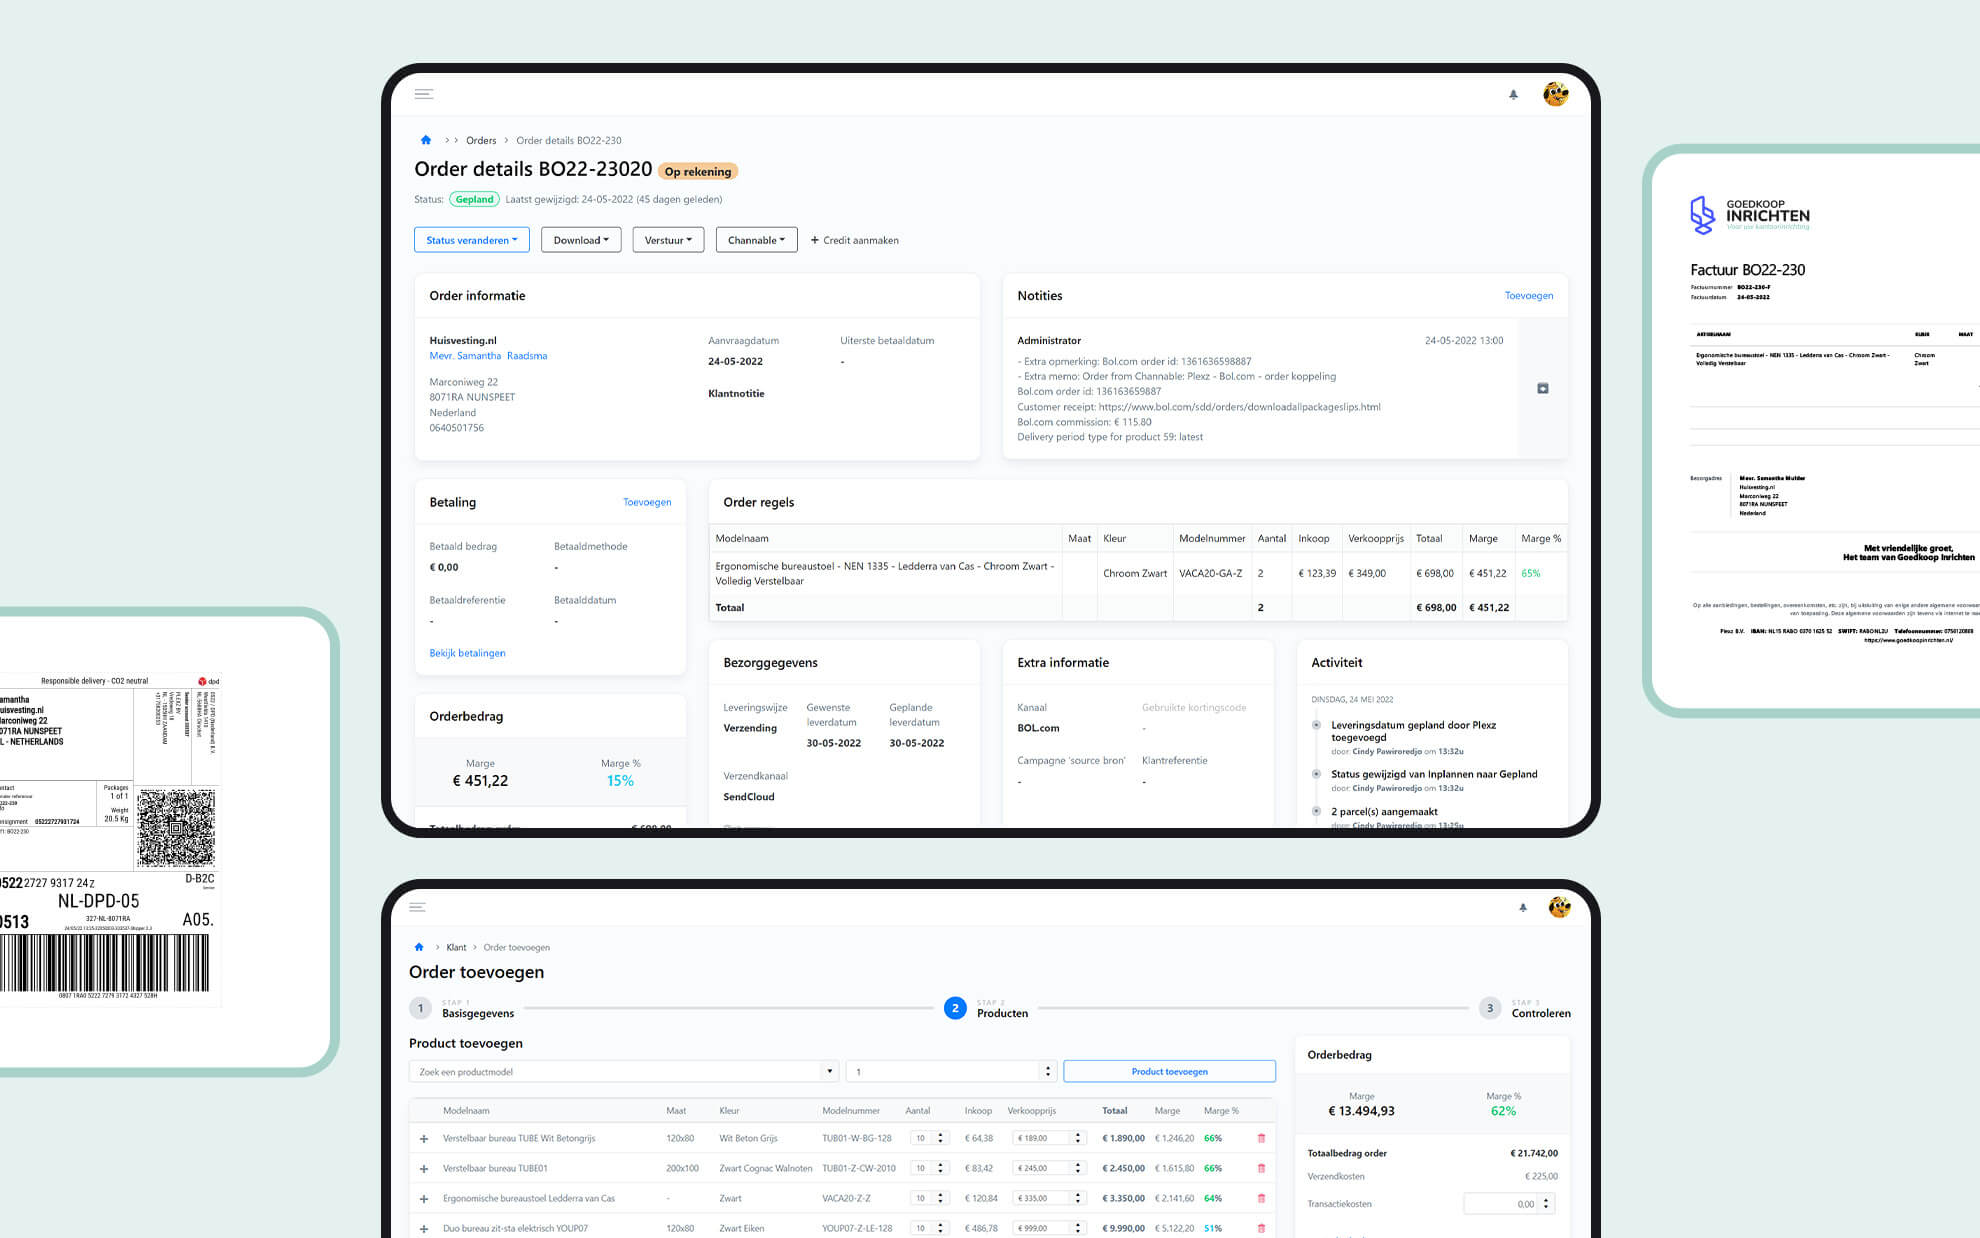Open hamburger menu in Order toevoegen window
Screen dimensions: 1980x1238
[418, 907]
